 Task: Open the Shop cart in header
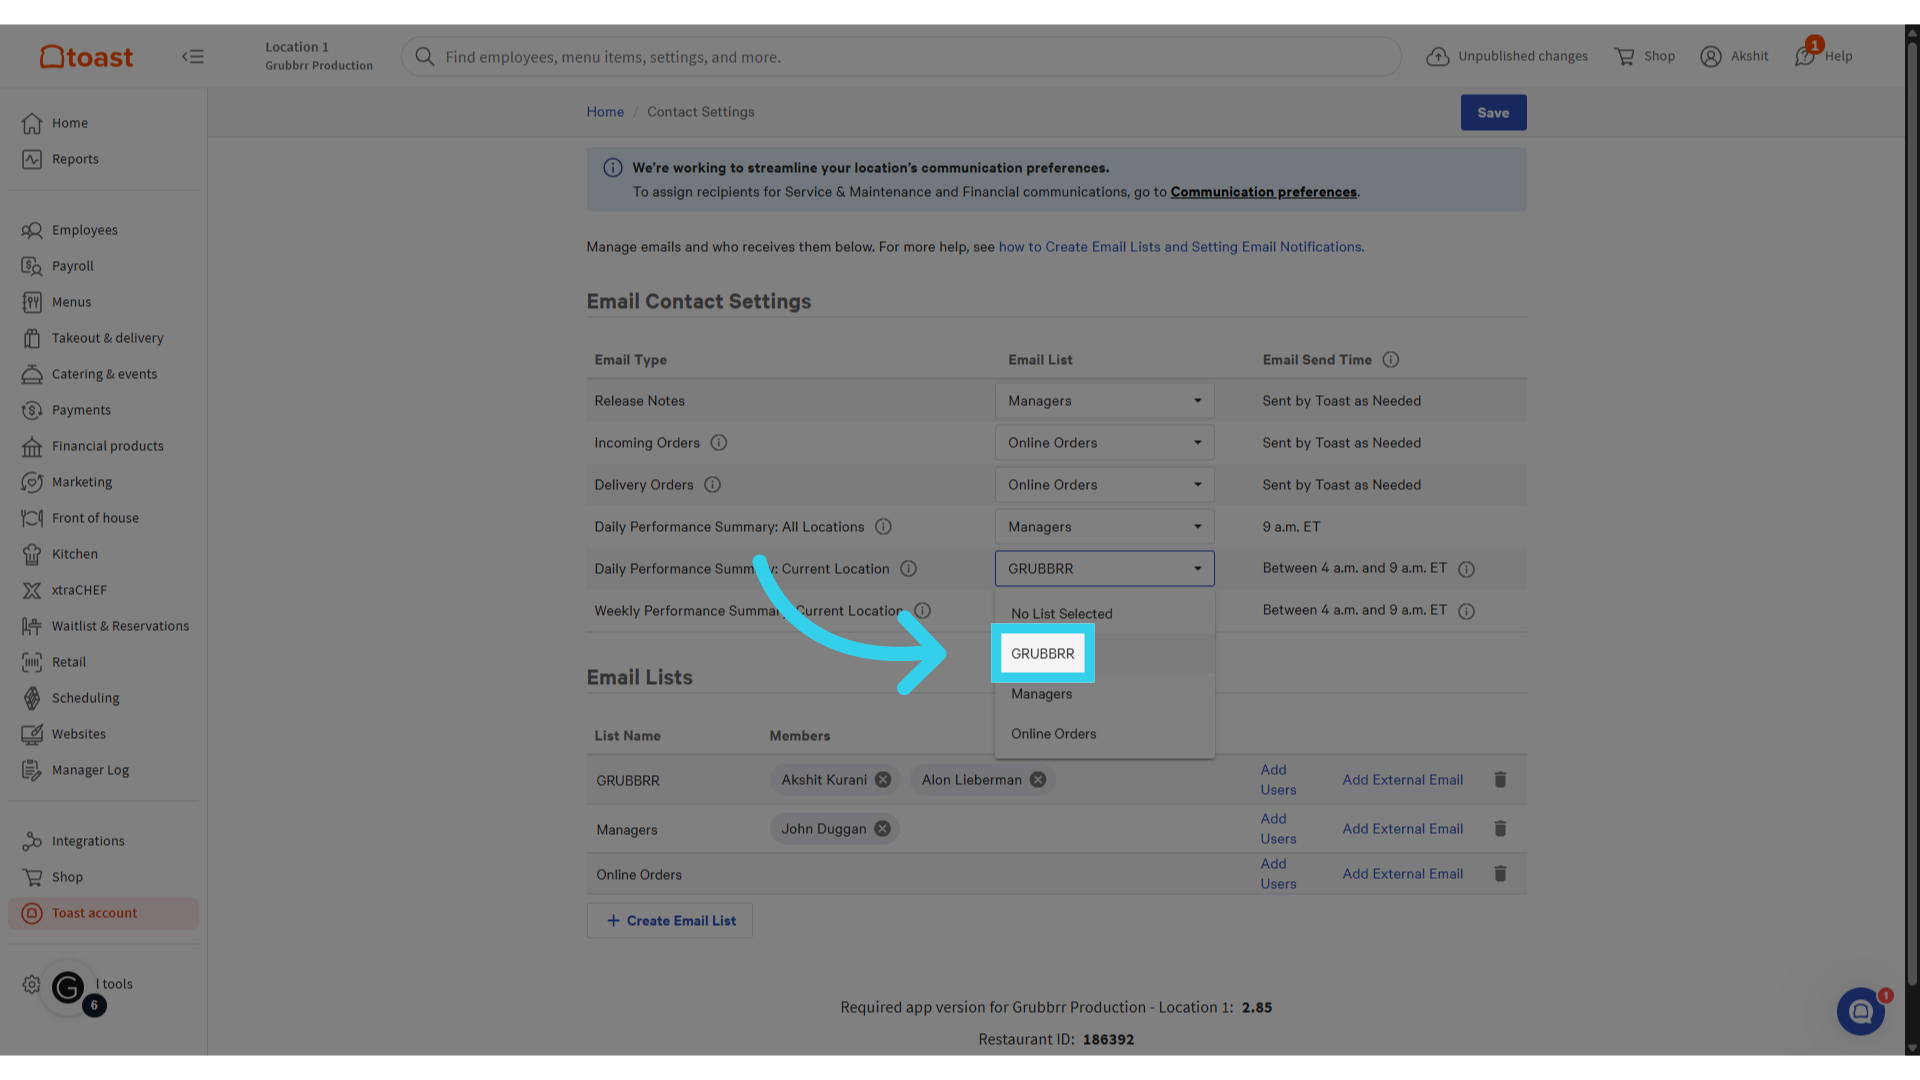(1644, 57)
